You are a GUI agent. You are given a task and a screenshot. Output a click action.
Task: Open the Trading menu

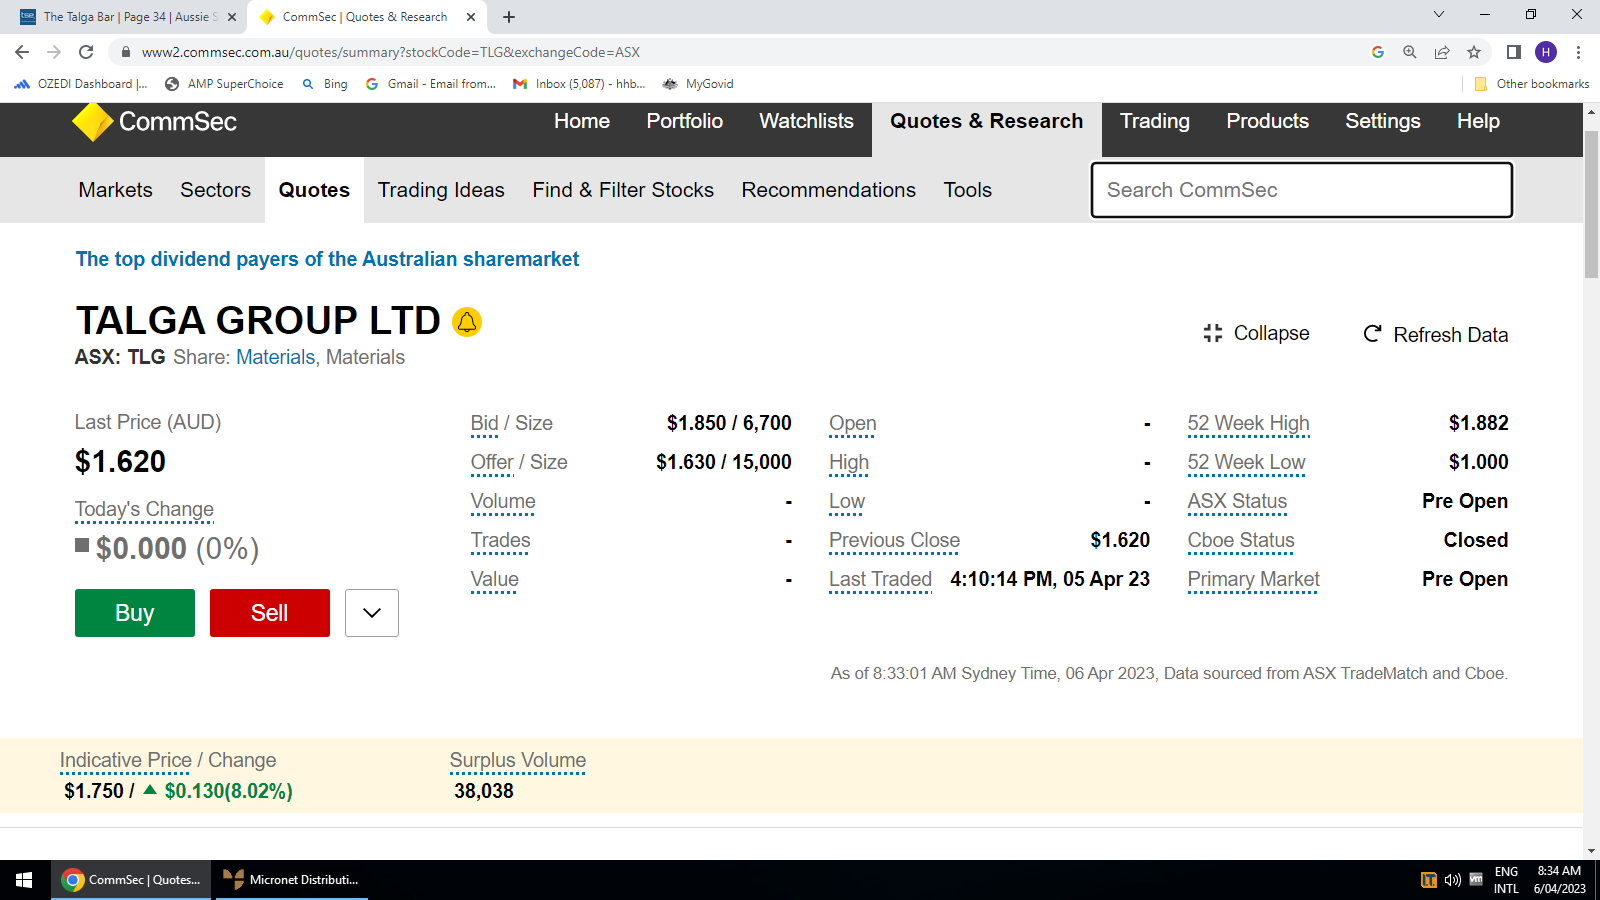click(x=1155, y=121)
